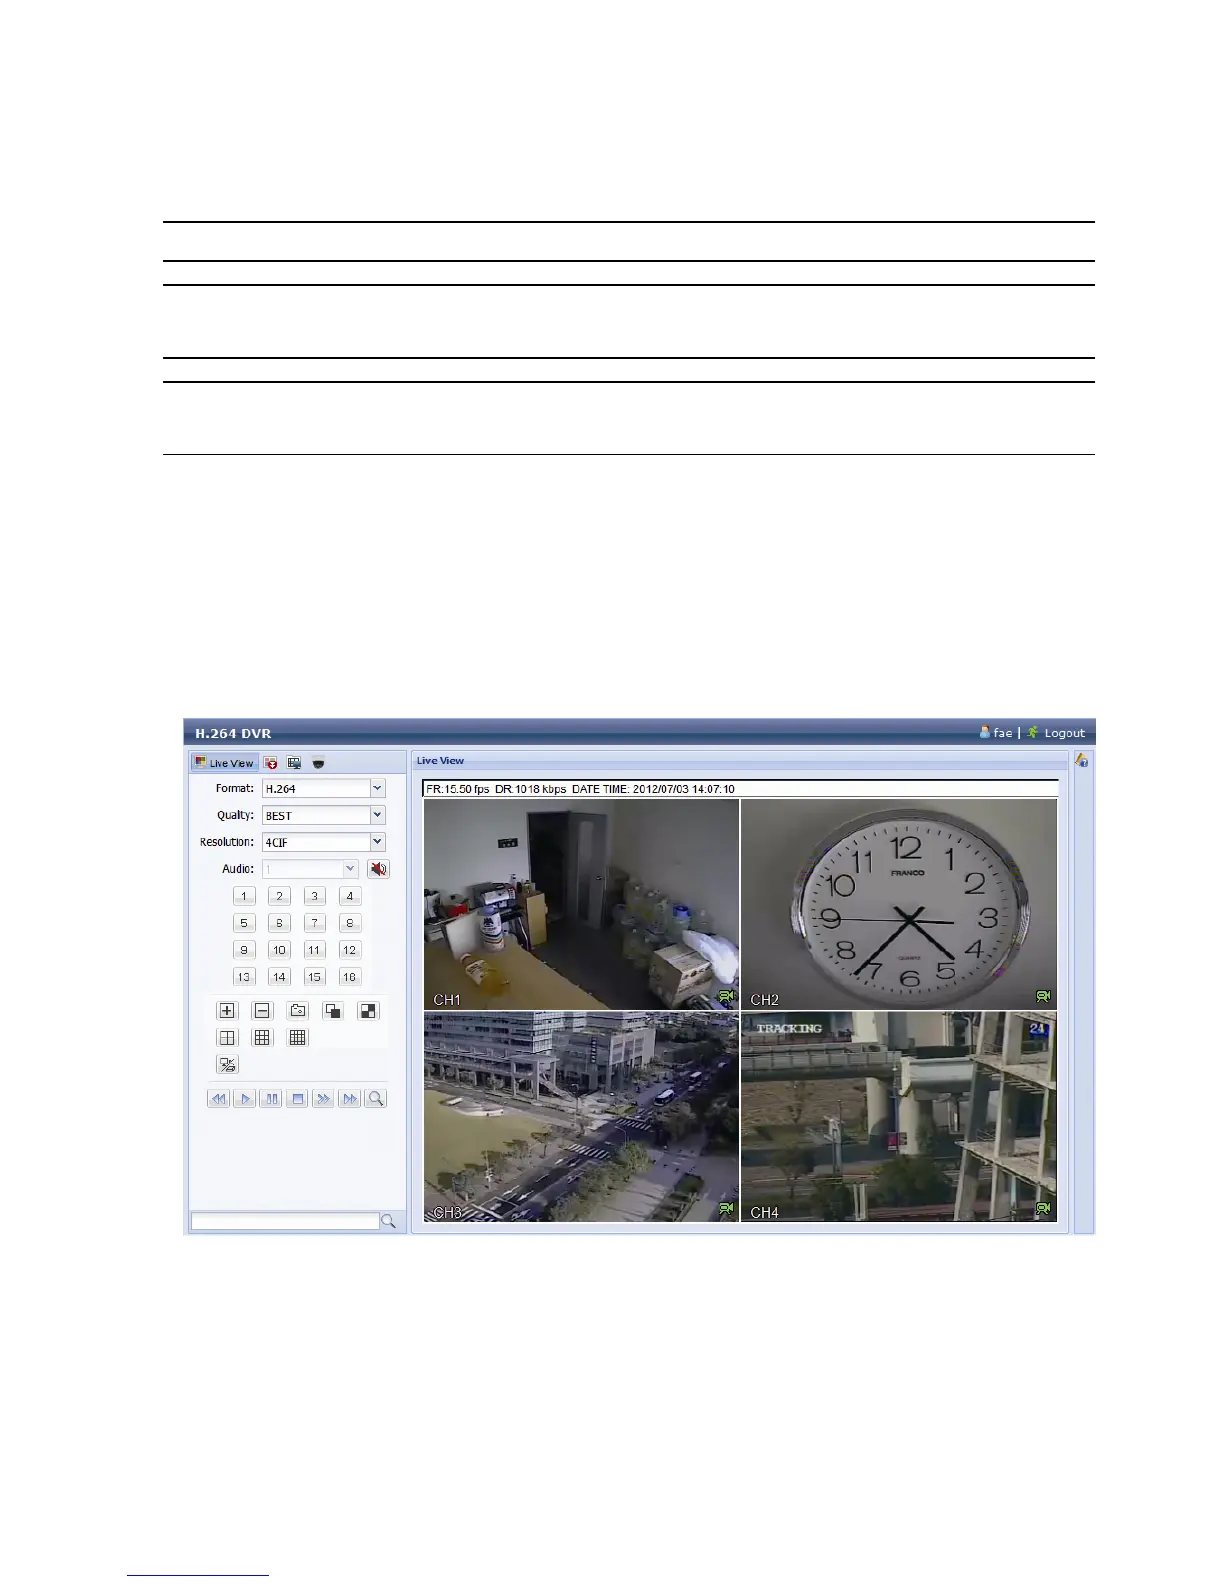Click the FR:15.50 fps status text
The height and width of the screenshot is (1584, 1224).
click(458, 789)
